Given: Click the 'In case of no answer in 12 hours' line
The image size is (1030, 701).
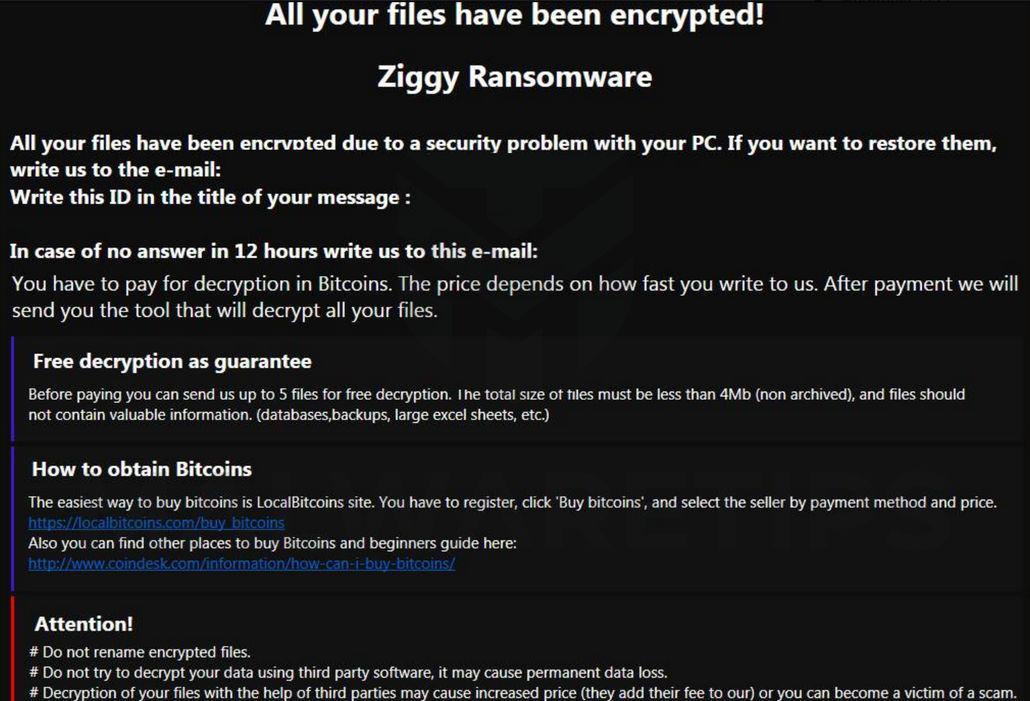Looking at the screenshot, I should 274,251.
